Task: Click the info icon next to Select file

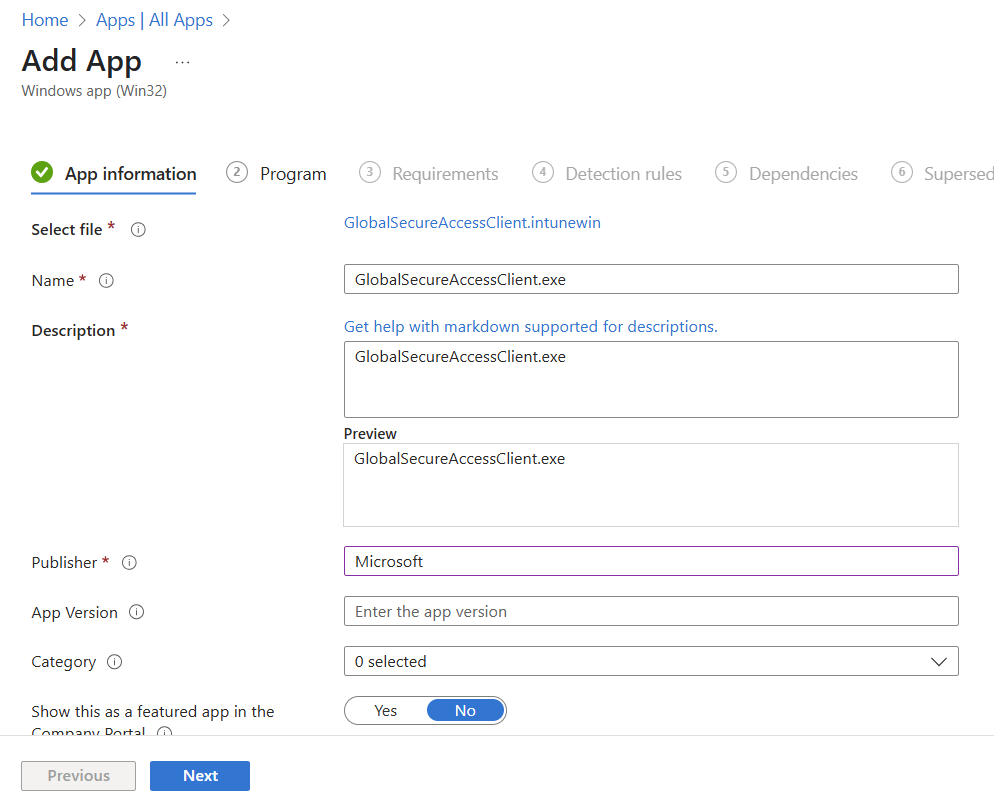Action: point(138,229)
